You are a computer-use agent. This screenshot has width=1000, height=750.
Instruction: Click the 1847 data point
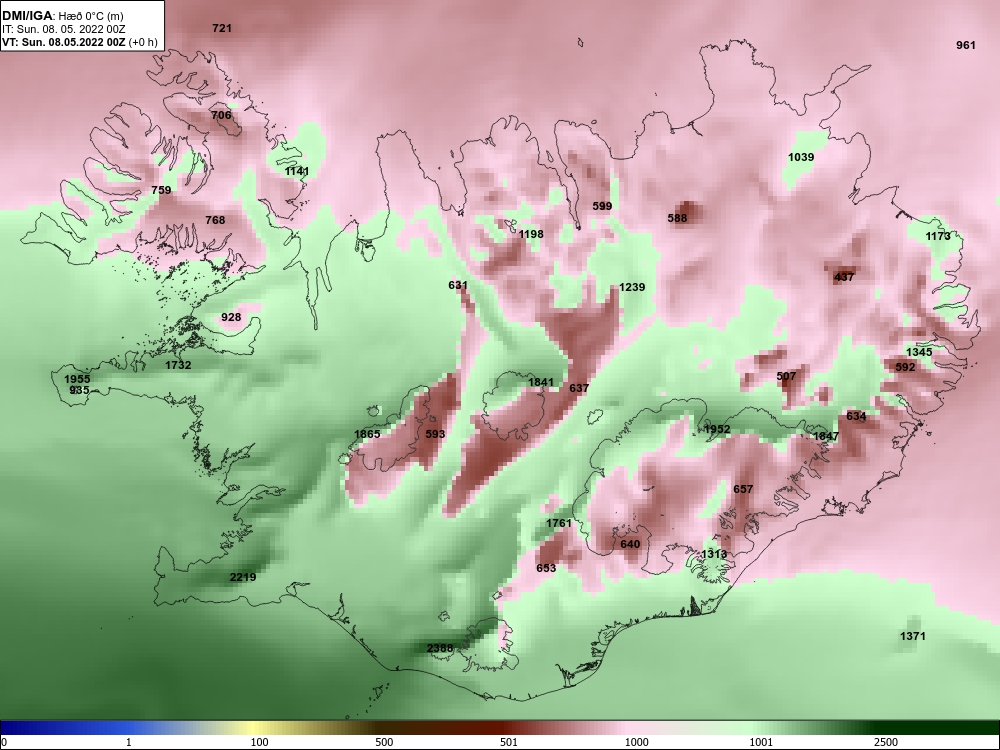(826, 436)
